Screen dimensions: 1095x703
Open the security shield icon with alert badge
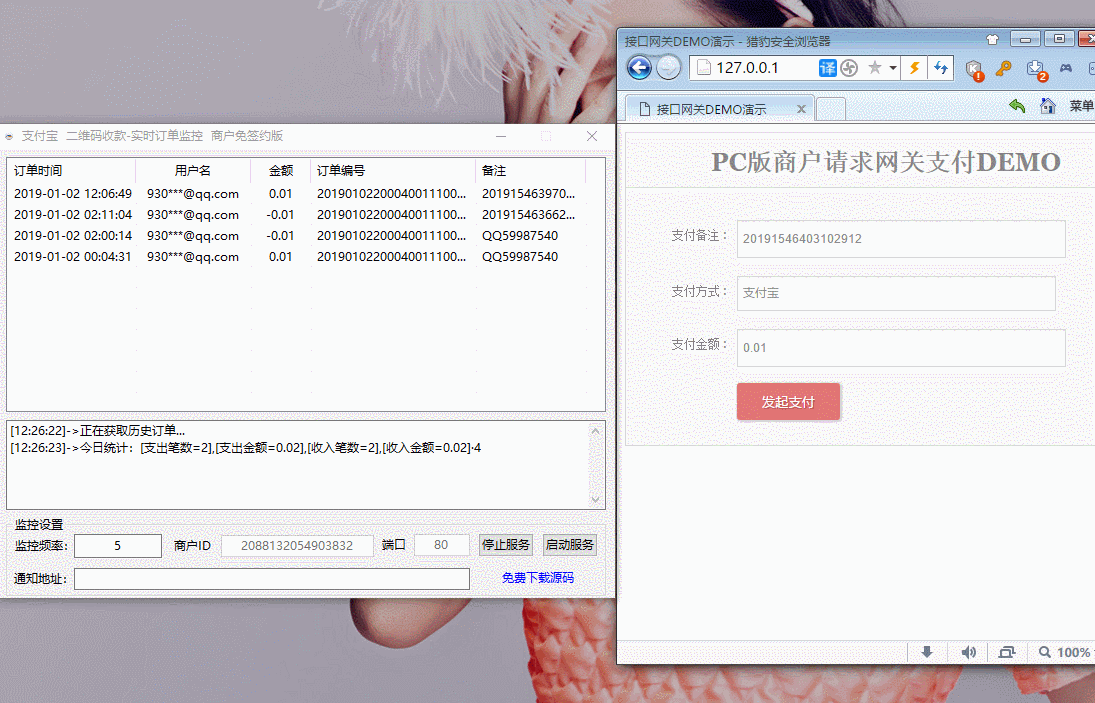pos(974,70)
